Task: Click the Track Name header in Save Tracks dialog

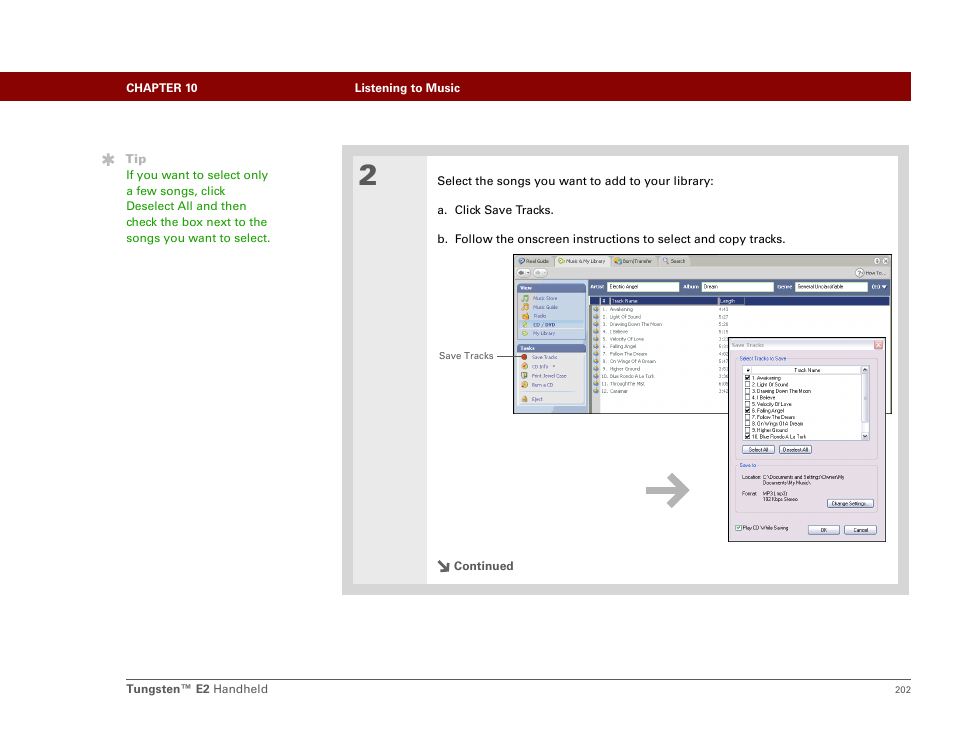Action: coord(807,370)
